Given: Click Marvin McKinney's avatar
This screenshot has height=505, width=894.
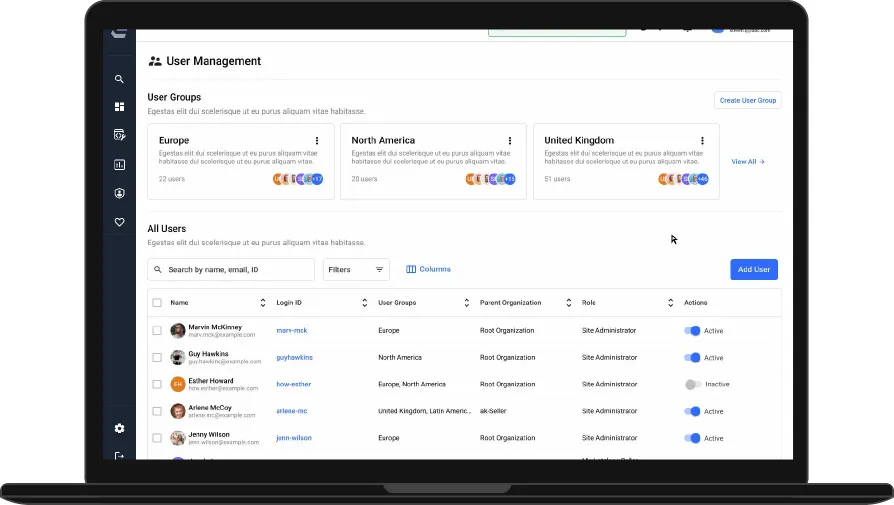Looking at the screenshot, I should tap(178, 331).
